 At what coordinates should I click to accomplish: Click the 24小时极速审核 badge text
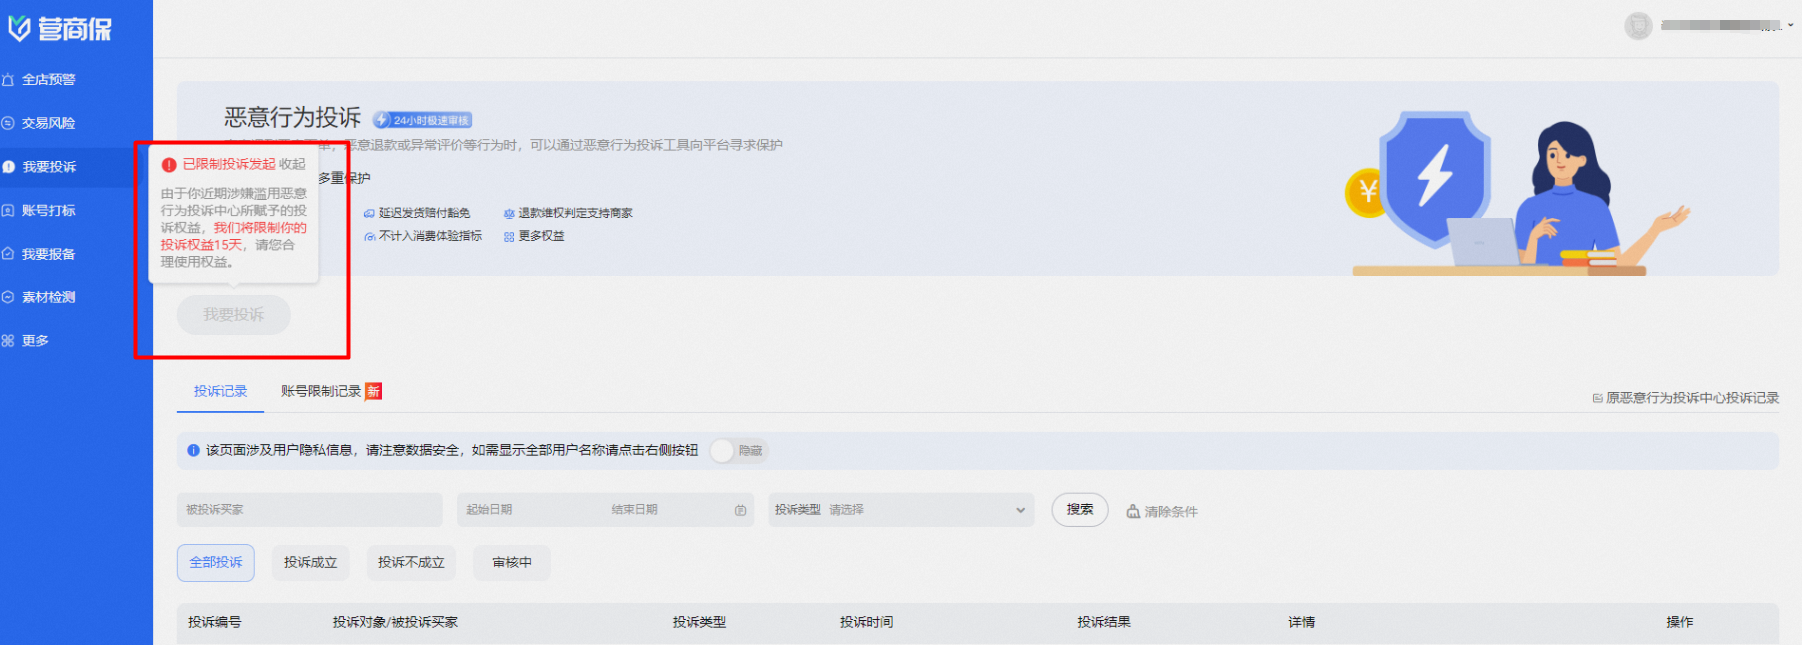[431, 121]
